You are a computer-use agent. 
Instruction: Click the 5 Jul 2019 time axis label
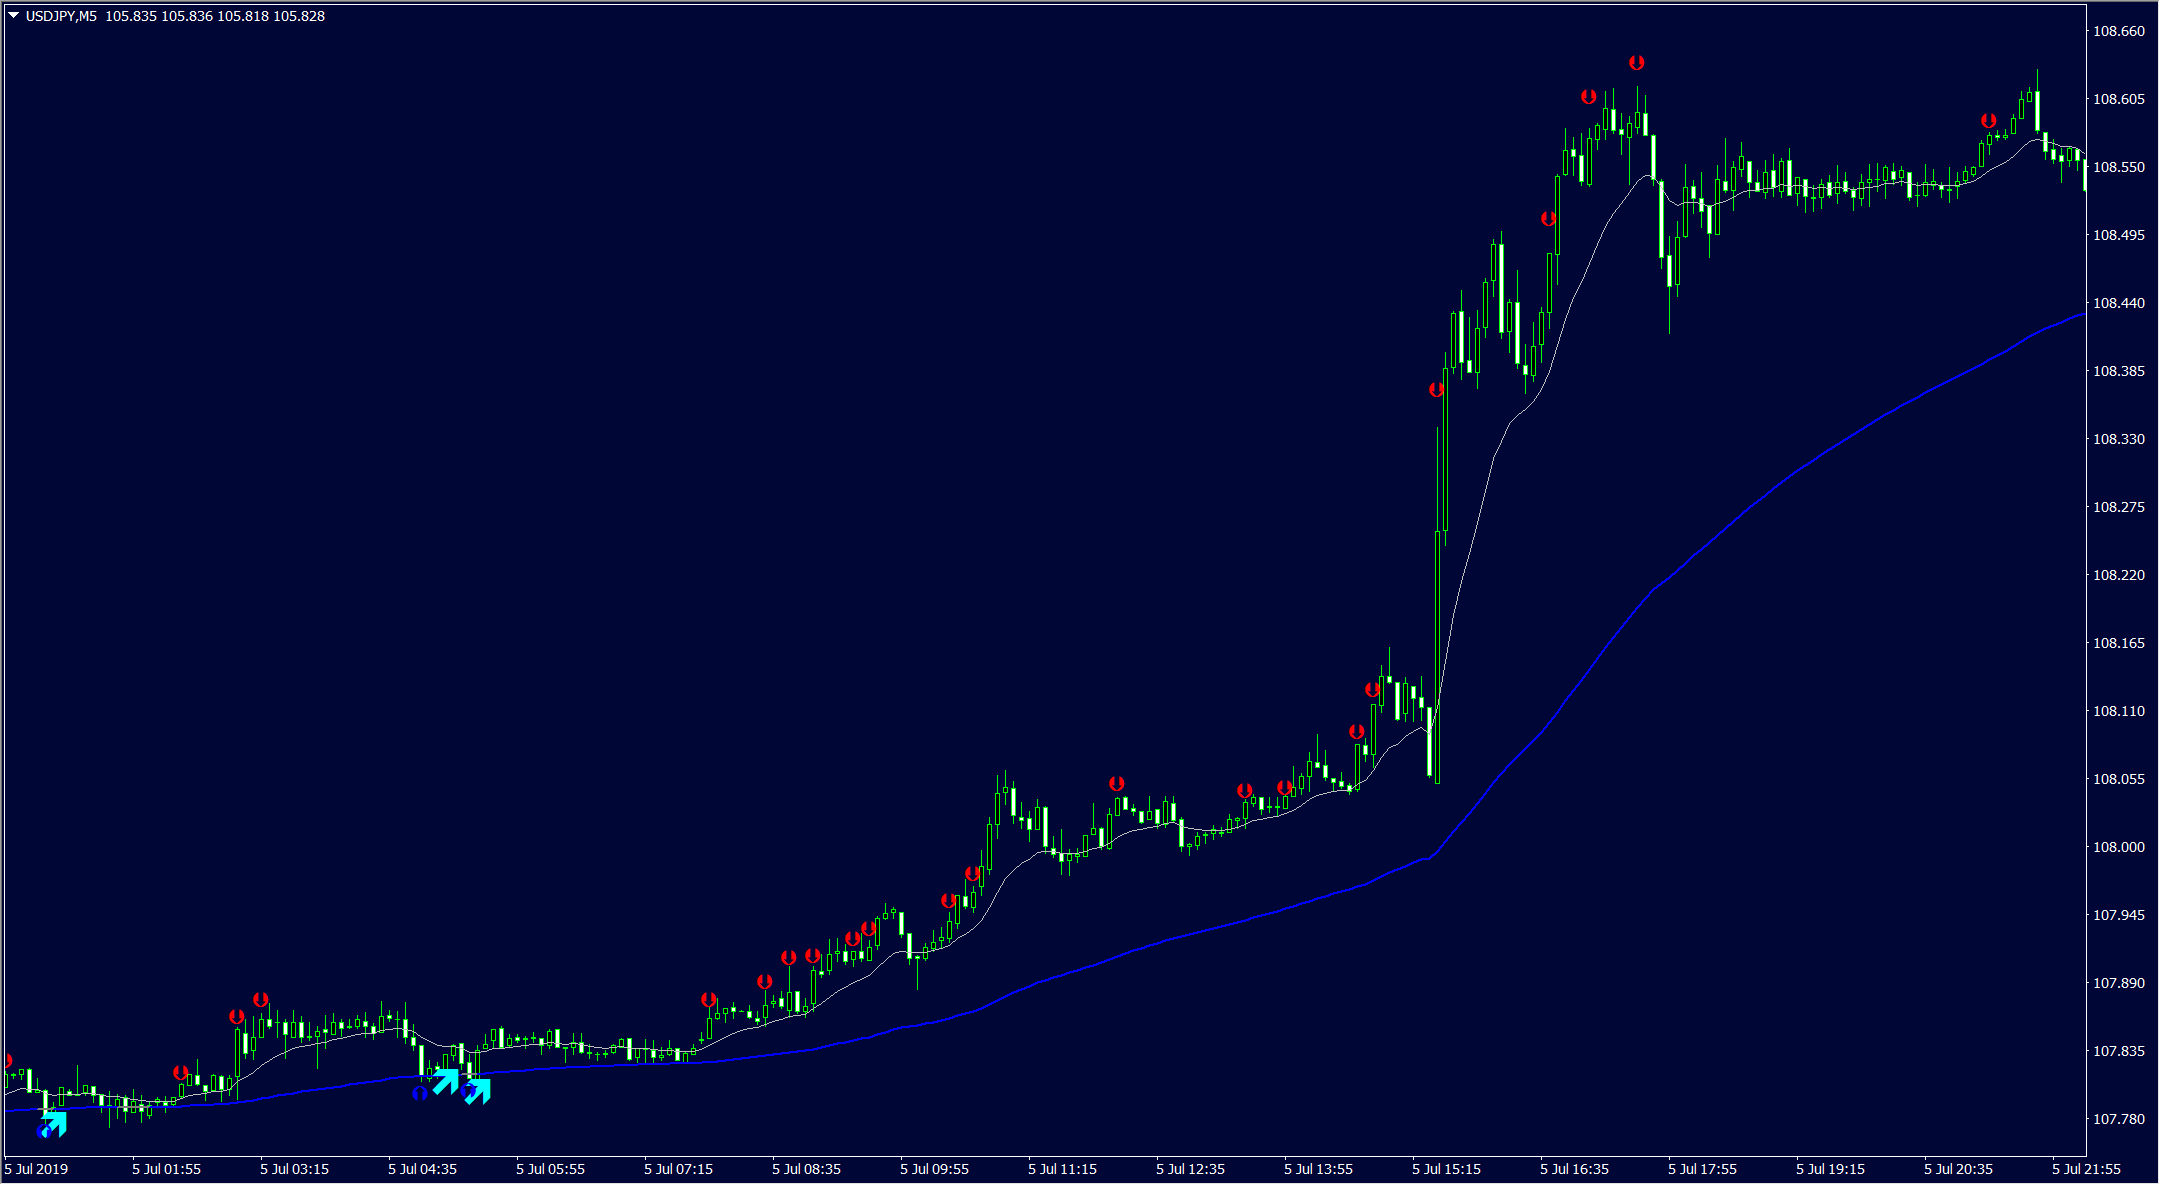click(x=37, y=1169)
